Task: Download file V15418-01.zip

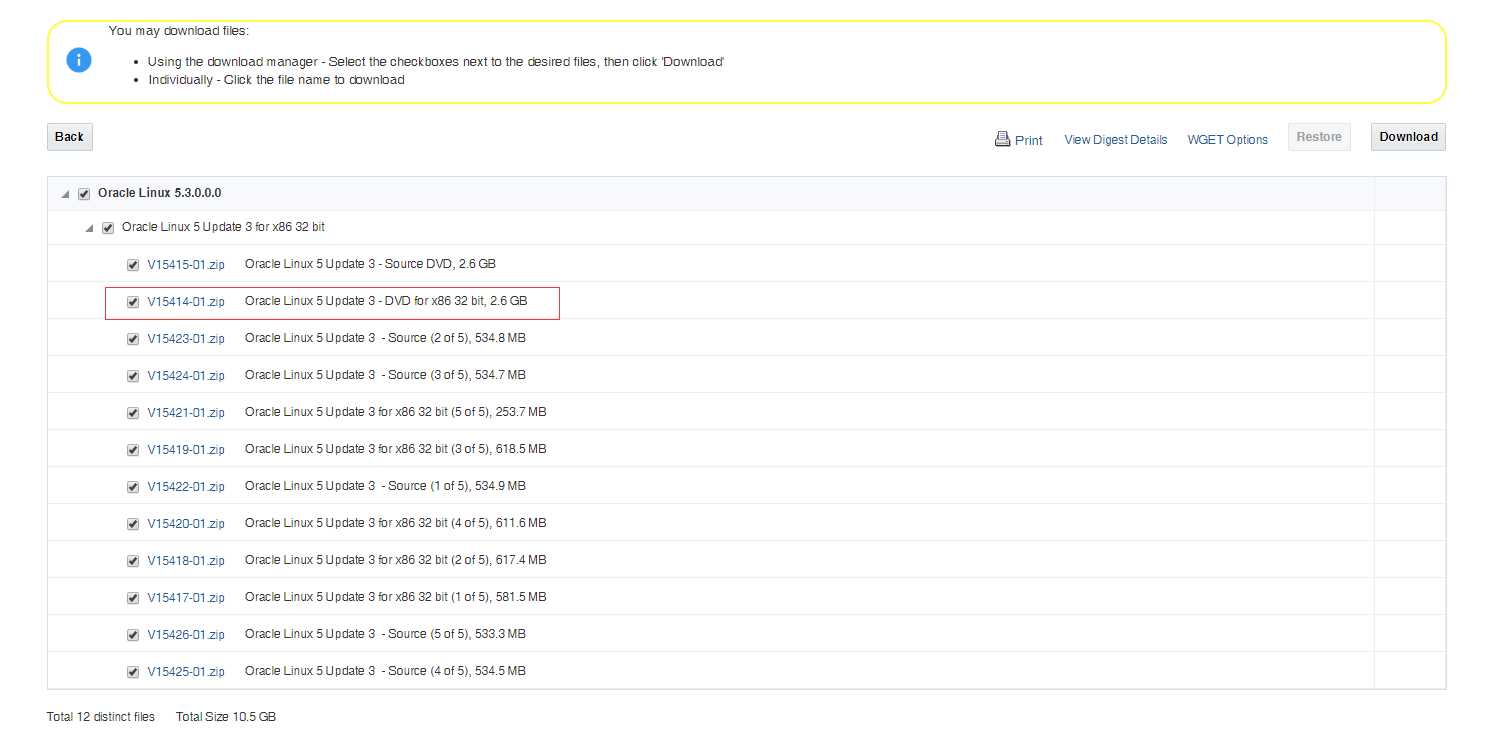Action: point(186,560)
